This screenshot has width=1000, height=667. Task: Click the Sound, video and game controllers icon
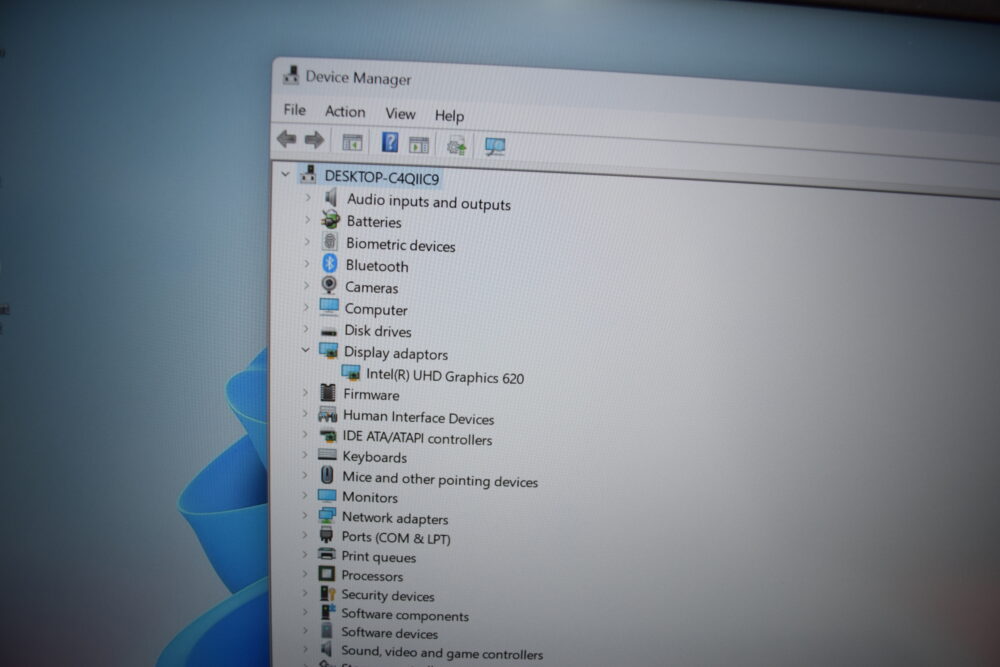pos(327,649)
